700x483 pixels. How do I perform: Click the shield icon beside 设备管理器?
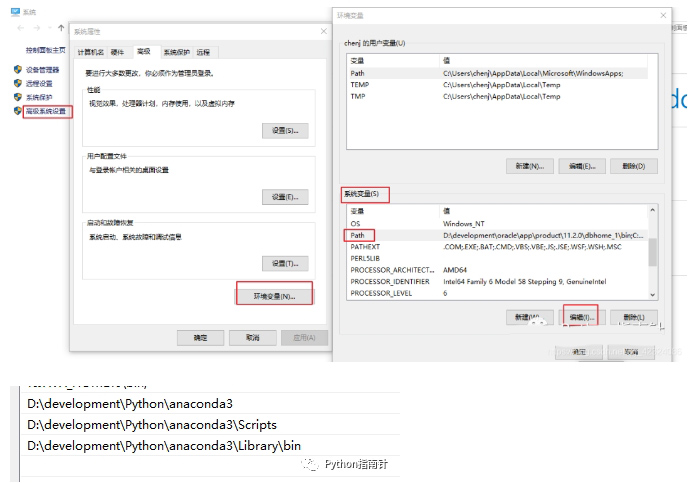click(18, 70)
